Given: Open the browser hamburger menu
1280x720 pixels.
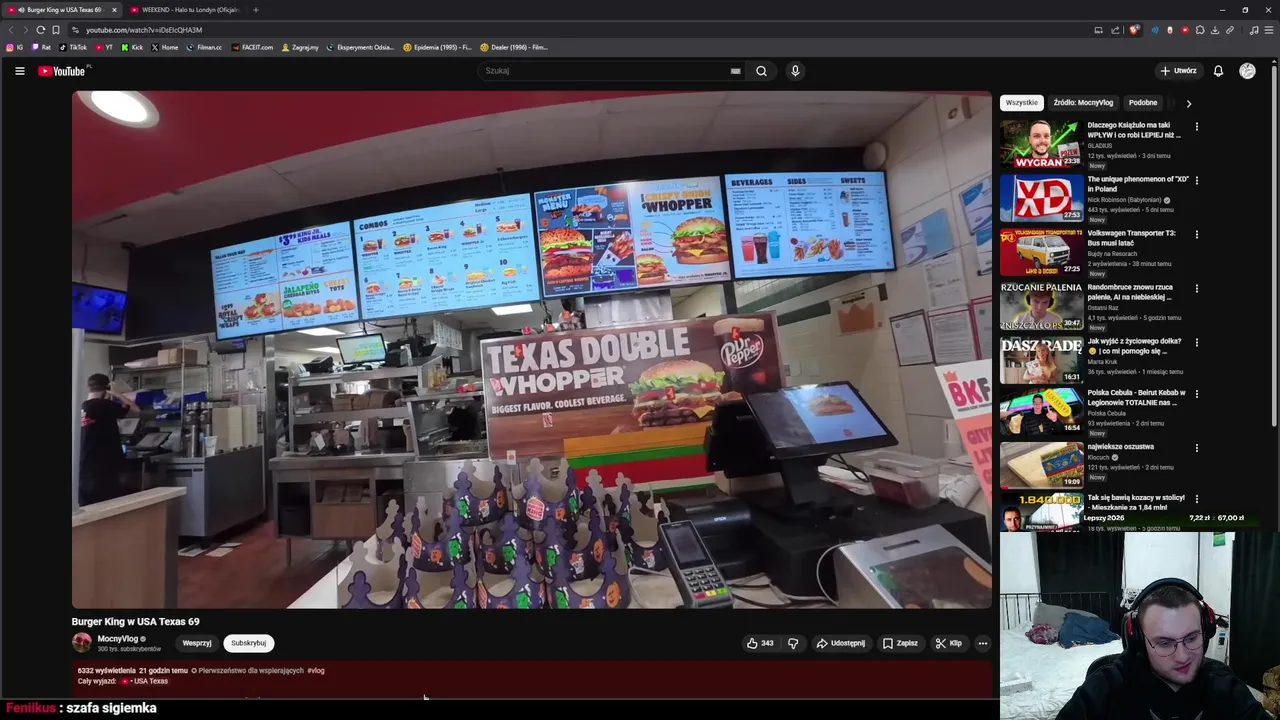Looking at the screenshot, I should 1269,30.
